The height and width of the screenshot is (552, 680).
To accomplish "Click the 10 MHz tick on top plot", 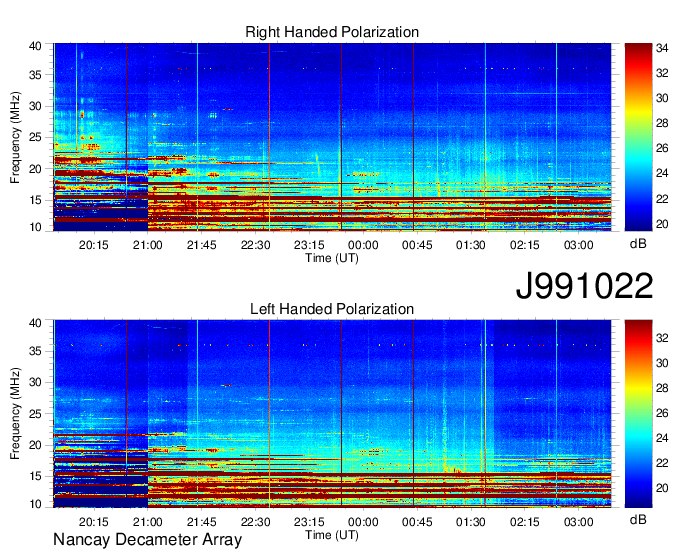I will [x=35, y=227].
